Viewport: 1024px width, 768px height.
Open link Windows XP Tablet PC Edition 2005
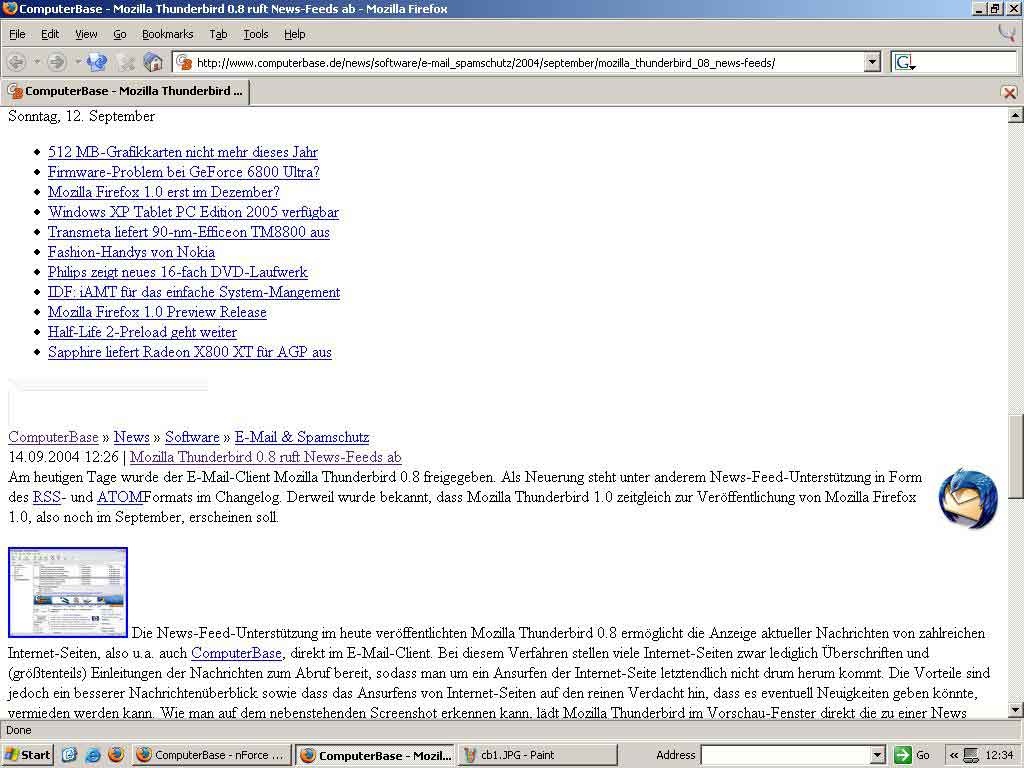[x=193, y=212]
